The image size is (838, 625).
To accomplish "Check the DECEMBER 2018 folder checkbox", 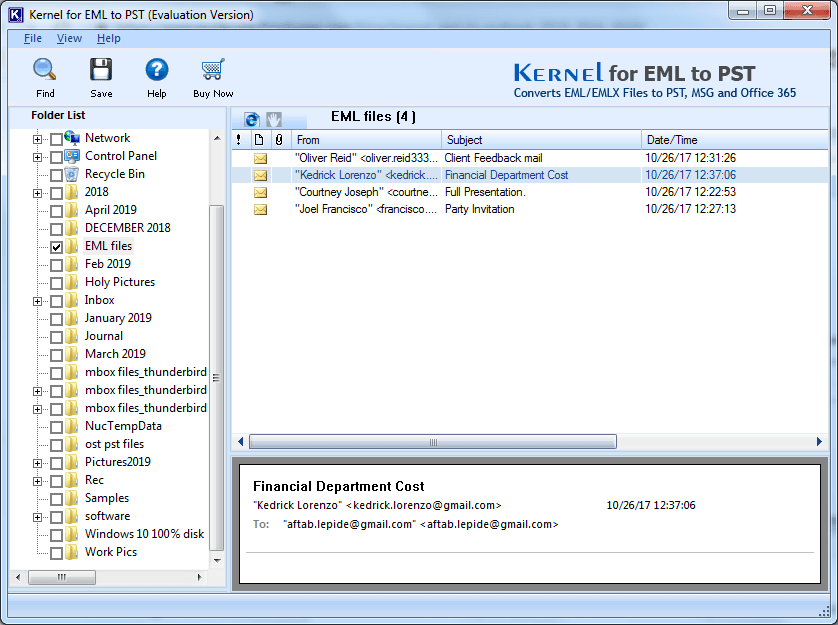I will 56,229.
